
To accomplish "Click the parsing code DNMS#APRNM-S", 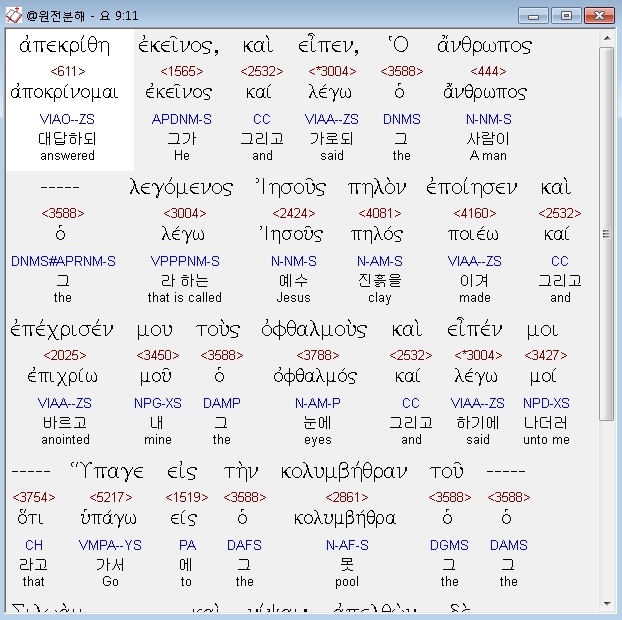I will 63,261.
